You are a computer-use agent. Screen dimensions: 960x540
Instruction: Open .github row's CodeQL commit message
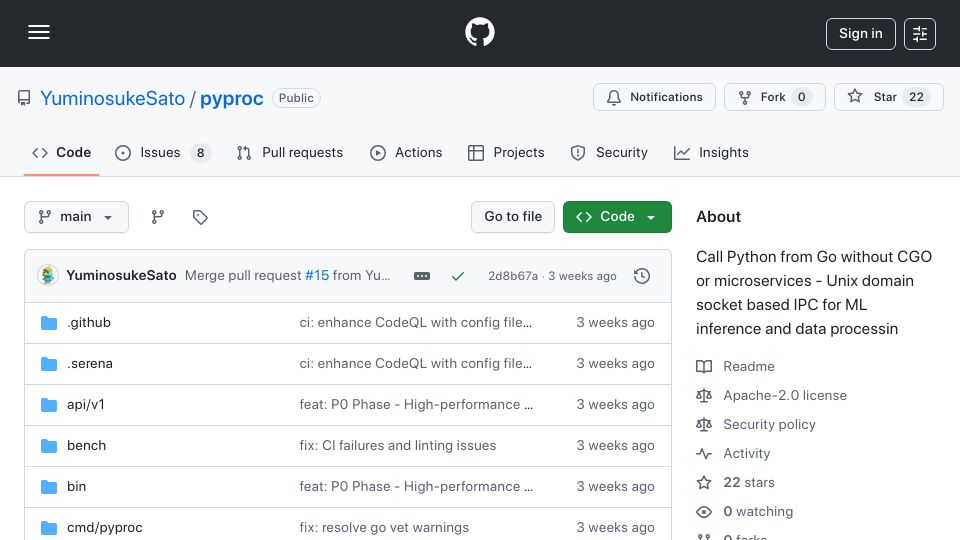[416, 323]
